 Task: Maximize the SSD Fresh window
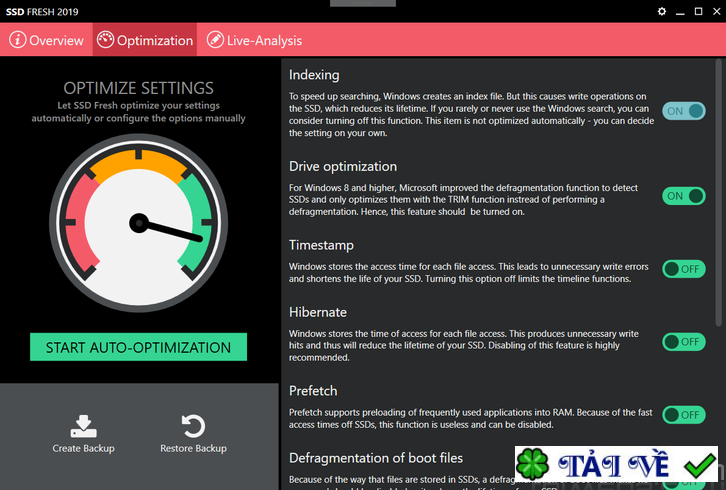[x=698, y=11]
